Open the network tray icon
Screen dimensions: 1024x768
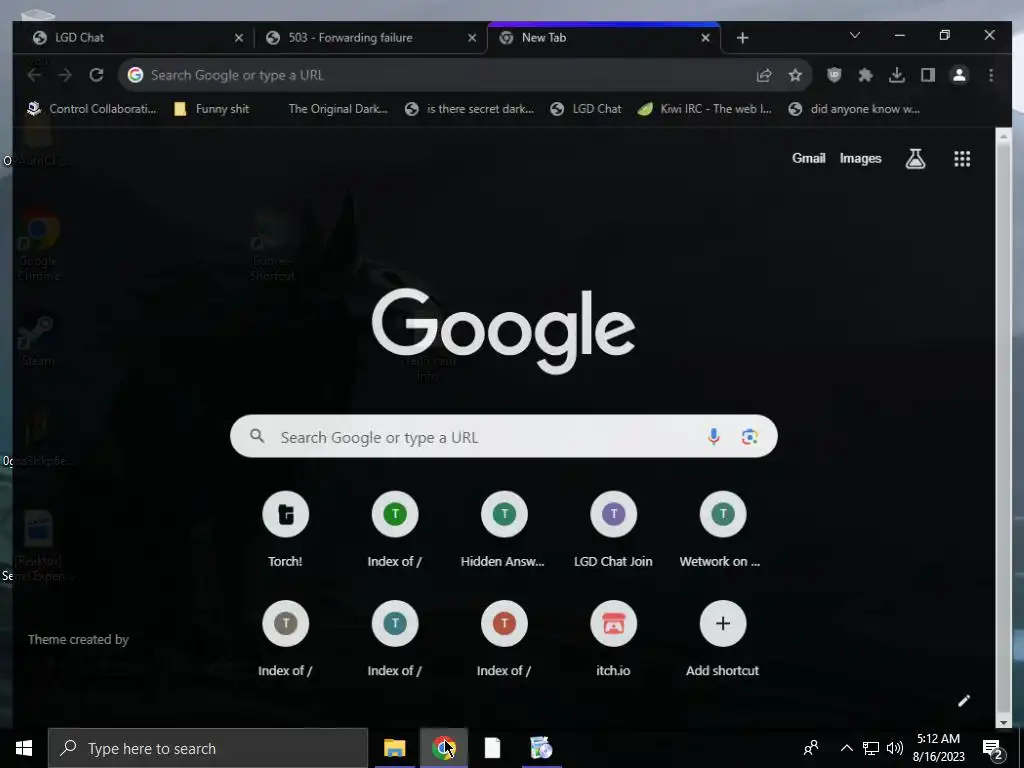[871, 748]
